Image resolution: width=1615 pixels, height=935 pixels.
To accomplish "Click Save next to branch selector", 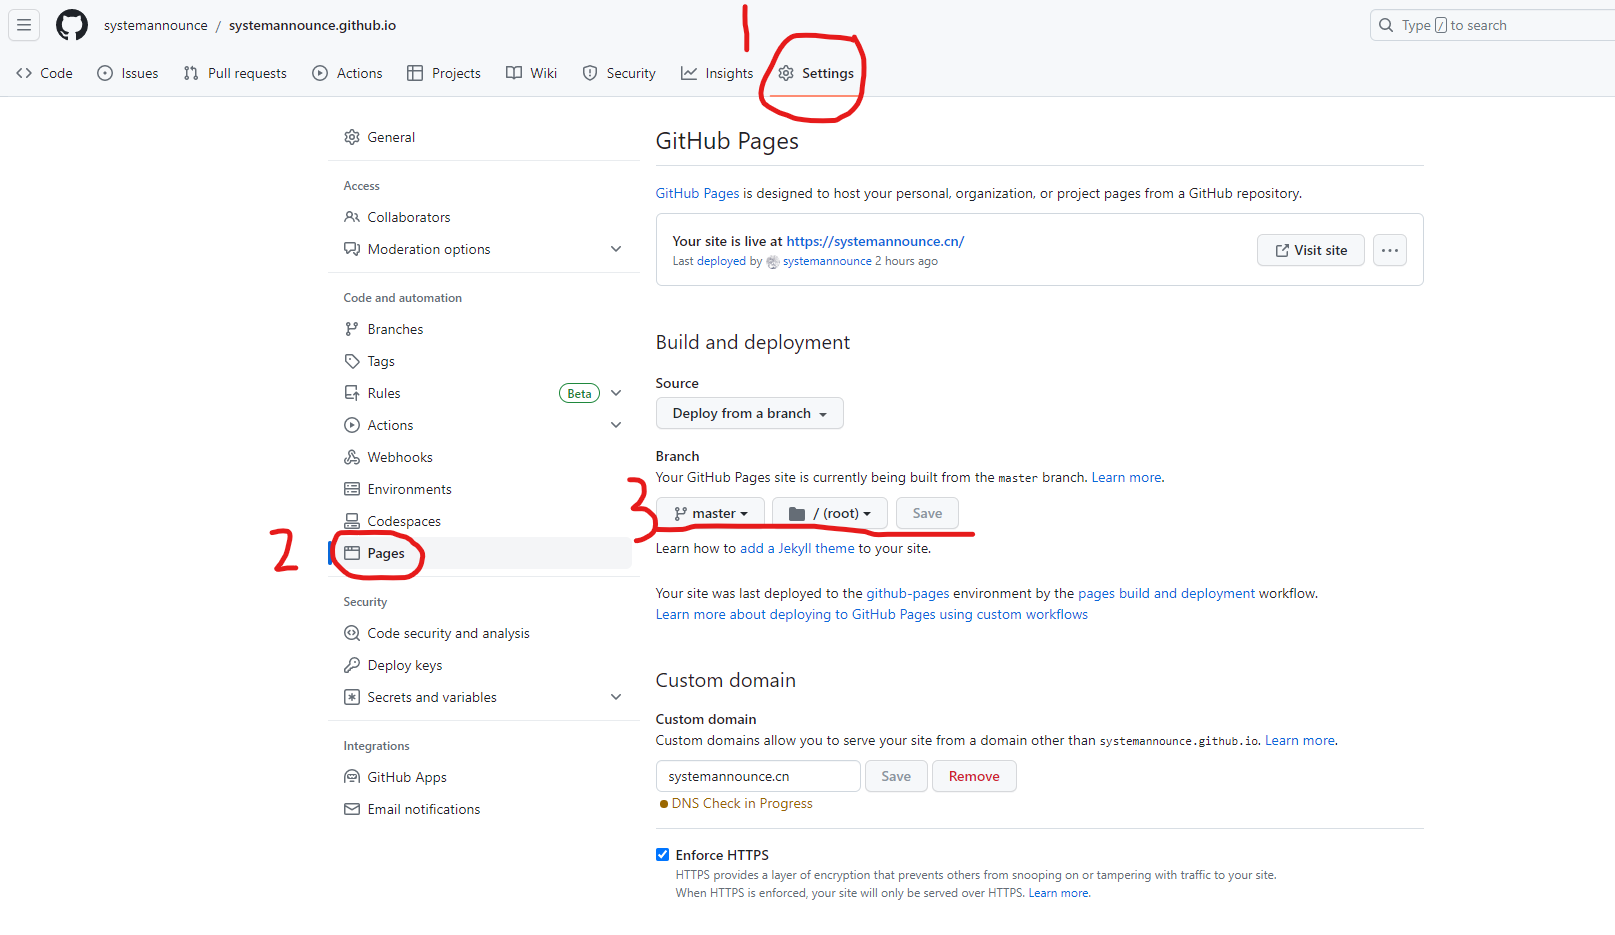I will pos(927,513).
